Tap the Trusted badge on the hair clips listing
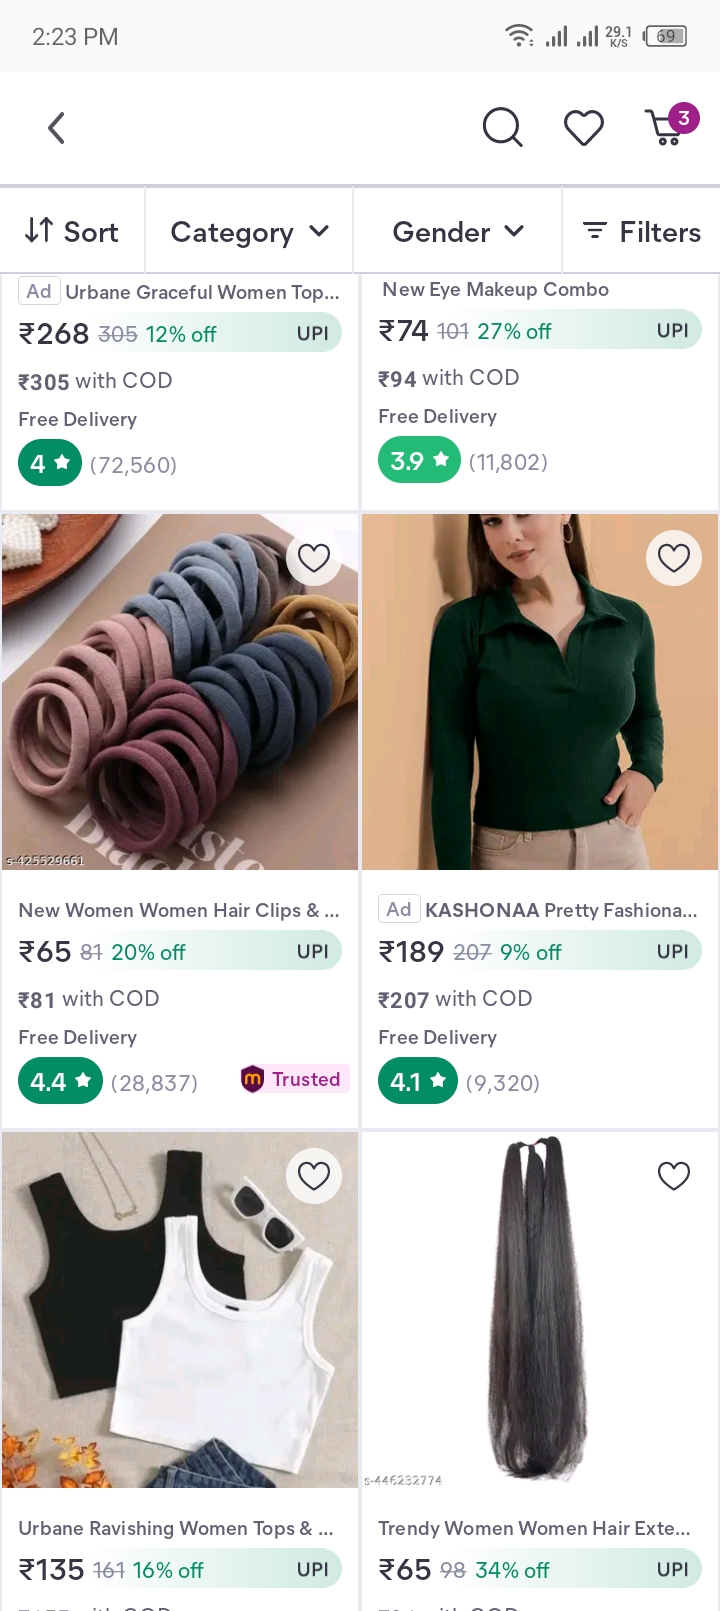This screenshot has height=1611, width=720. [294, 1079]
